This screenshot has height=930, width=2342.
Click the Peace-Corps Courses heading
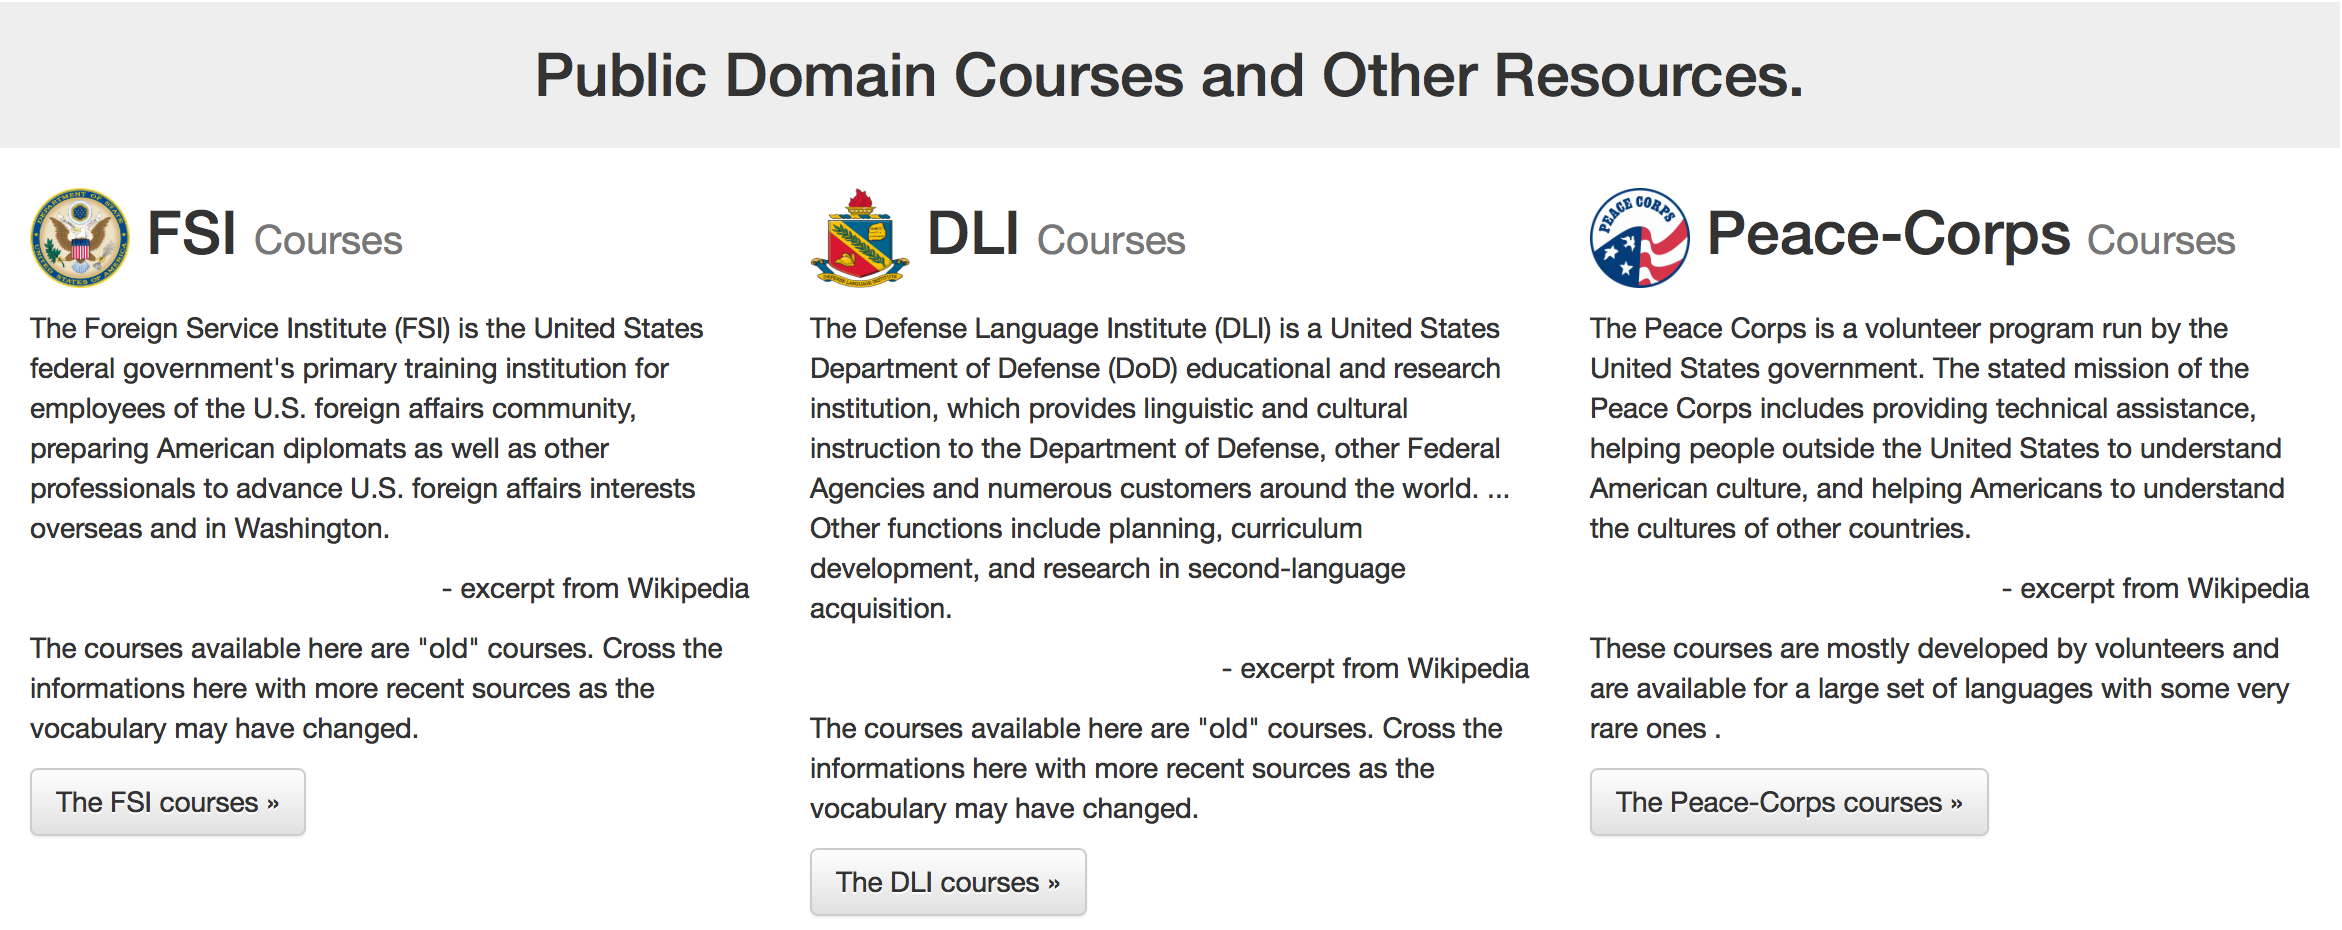[1969, 236]
